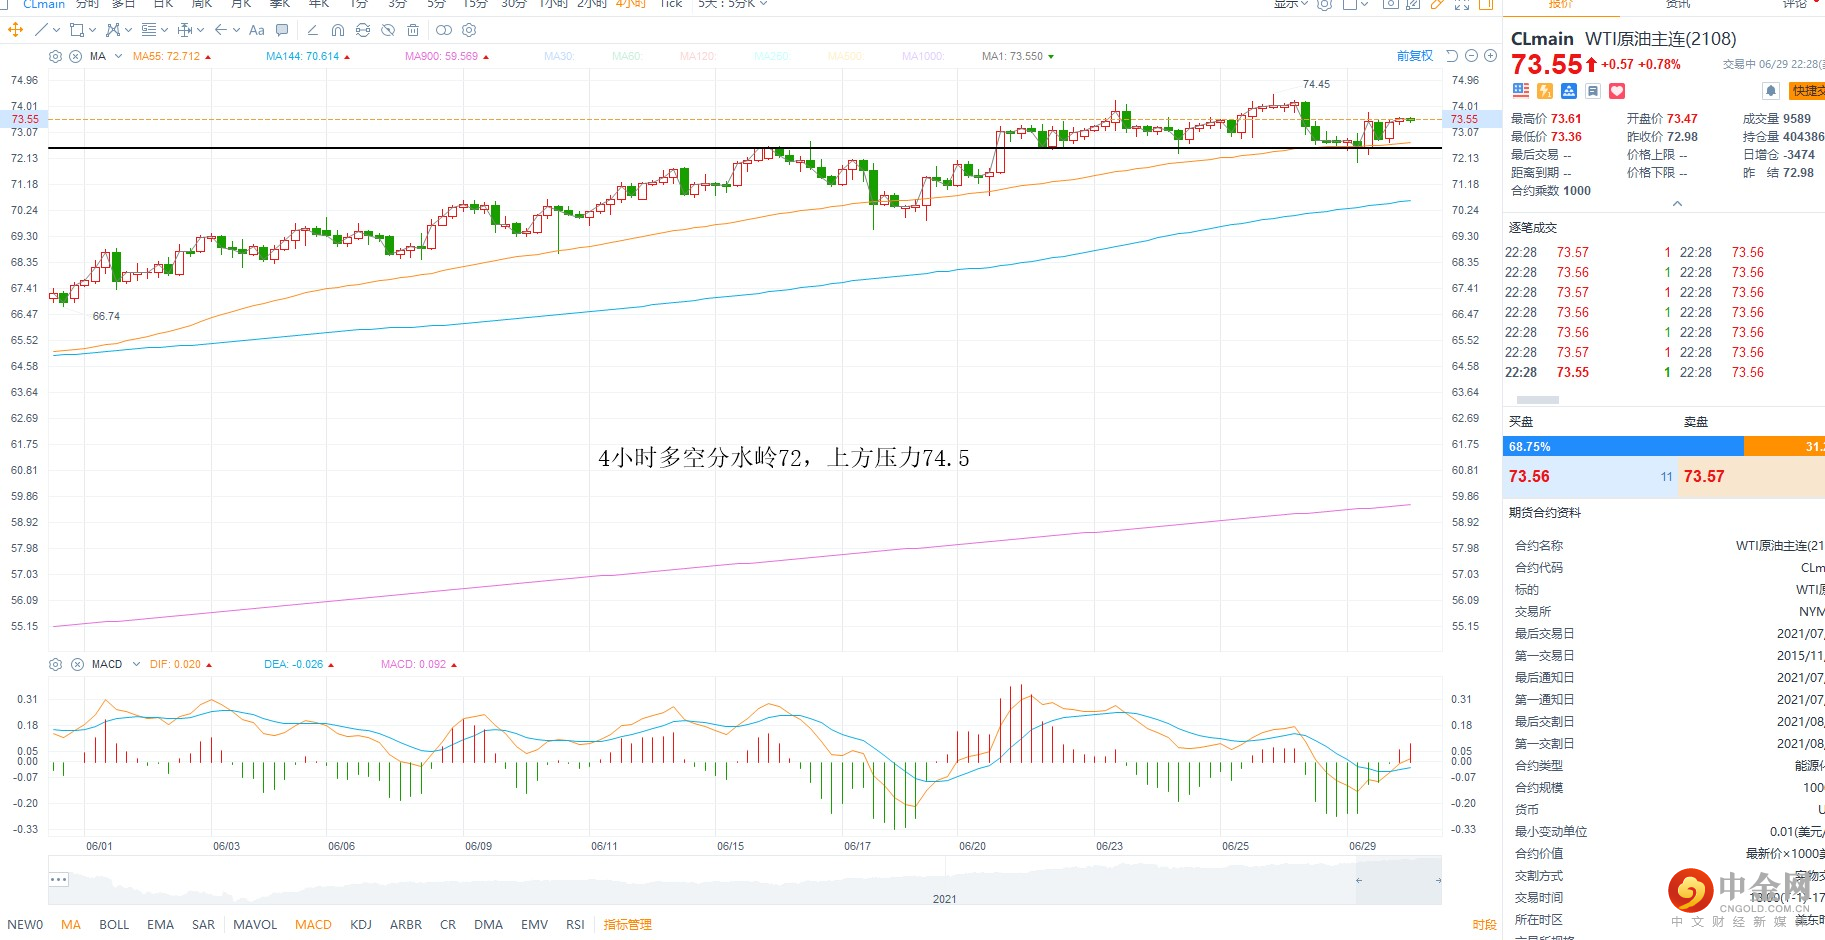Select the text annotation tool (Aa)
The image size is (1825, 940).
click(257, 30)
